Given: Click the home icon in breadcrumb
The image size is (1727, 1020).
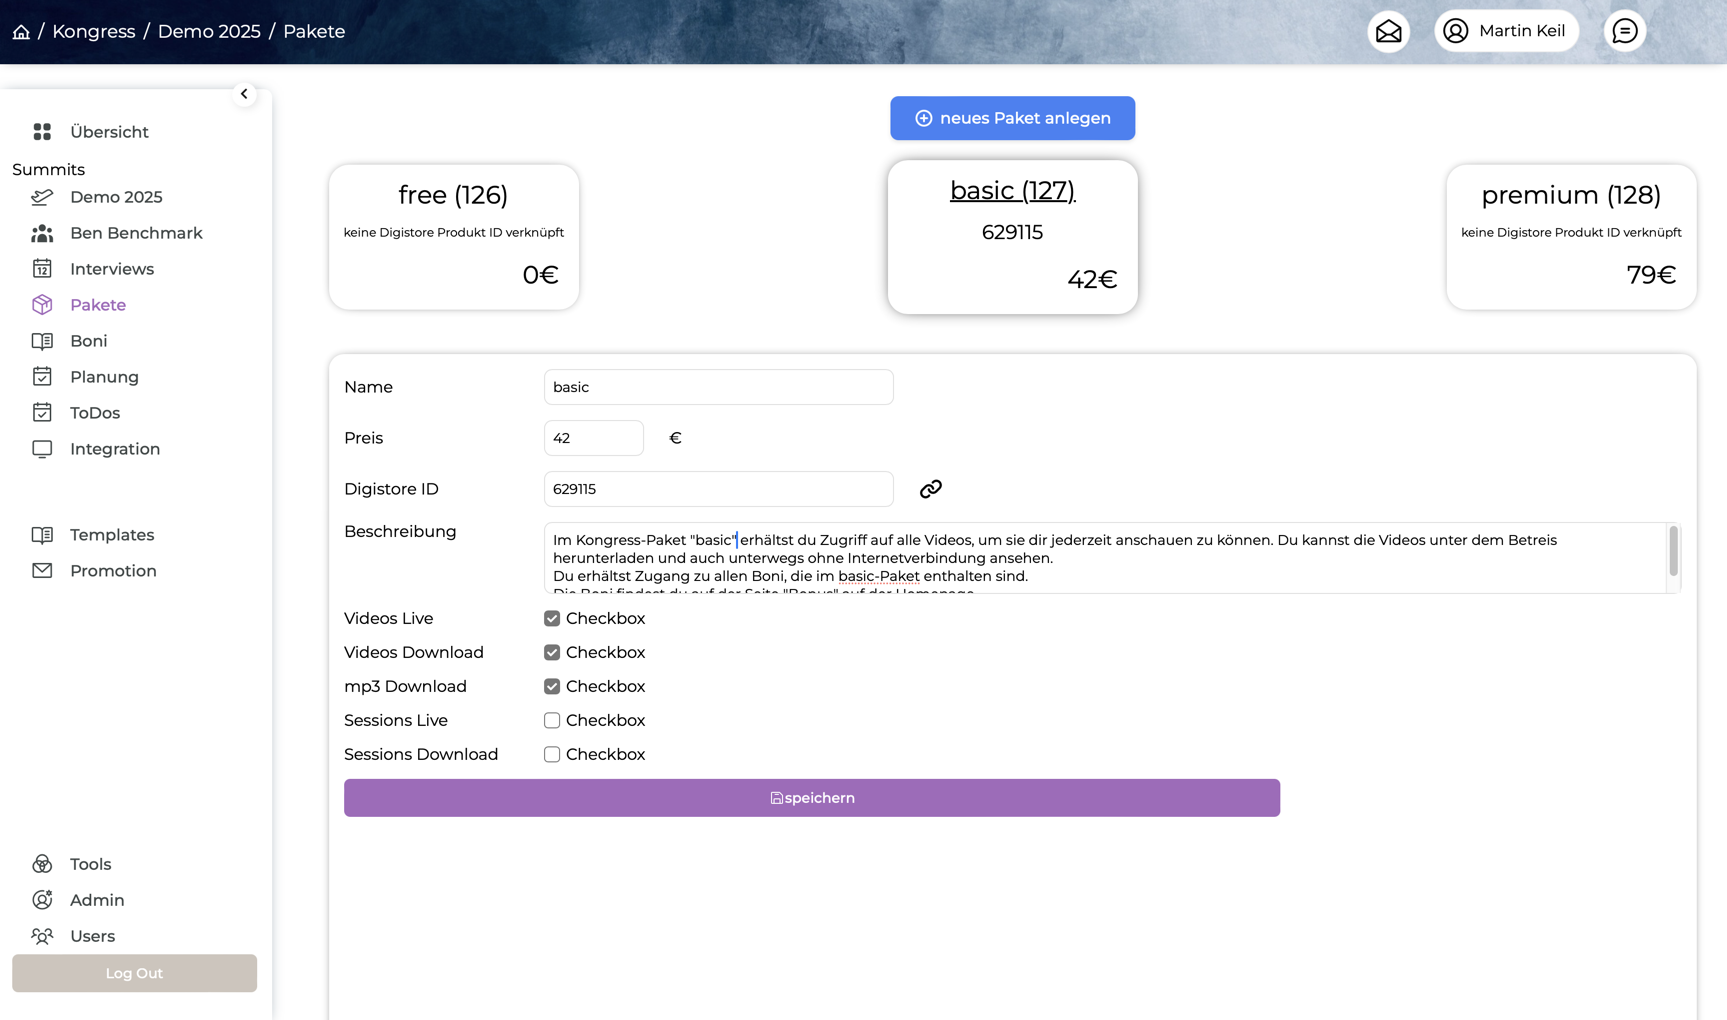Looking at the screenshot, I should (x=21, y=32).
